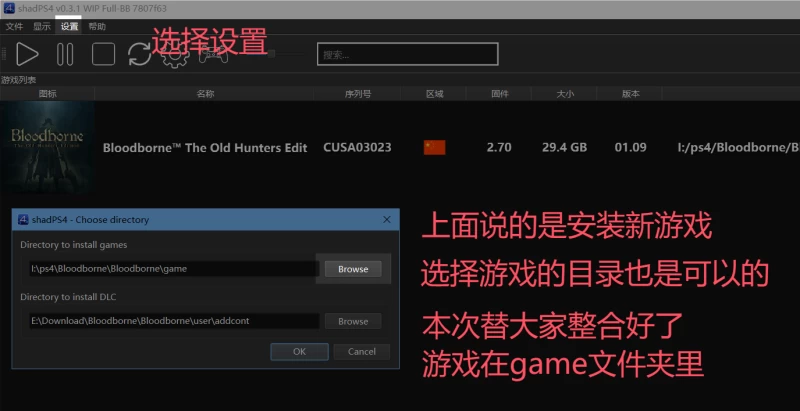Sort by 图标 column header
The image size is (800, 411).
click(47, 94)
